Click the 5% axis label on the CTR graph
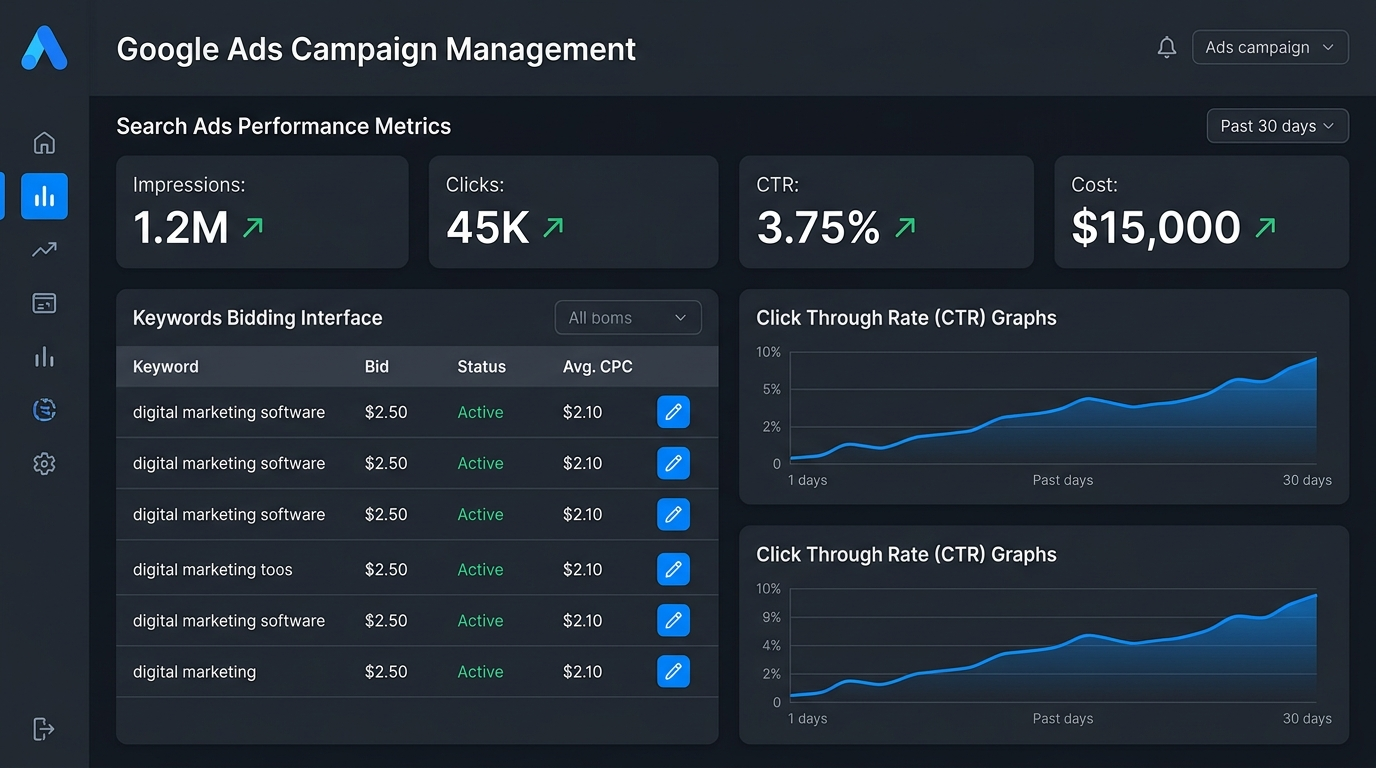The width and height of the screenshot is (1376, 768). click(x=771, y=389)
